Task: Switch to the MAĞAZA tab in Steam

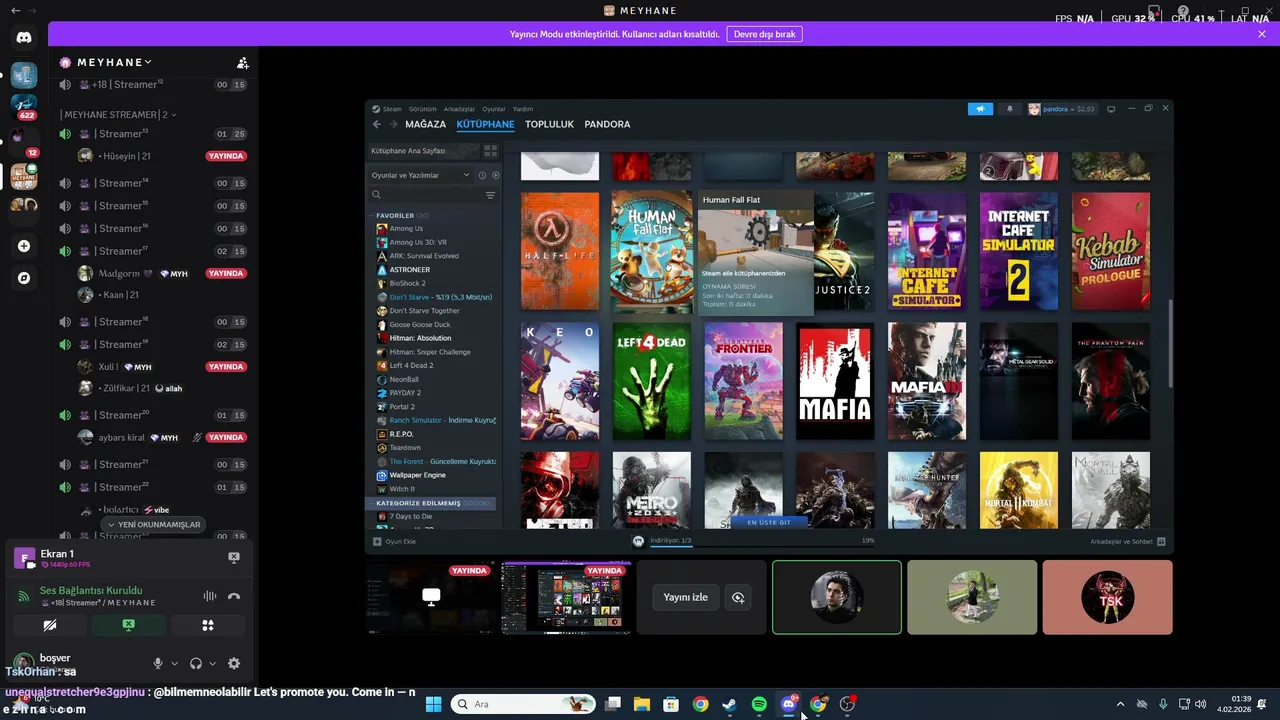Action: click(x=426, y=125)
